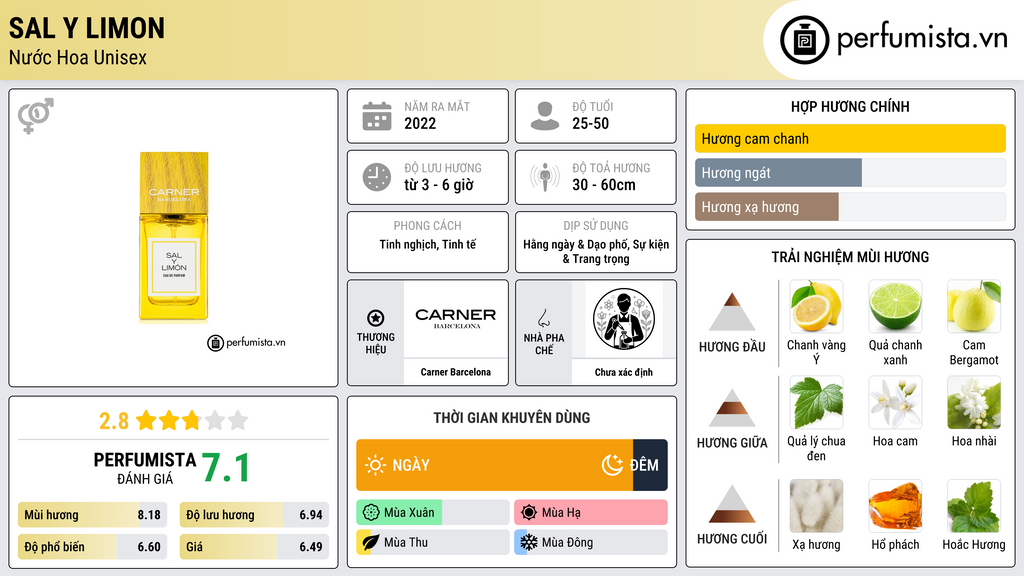The height and width of the screenshot is (576, 1024).
Task: Click the Thời gian khuyên dùng heading
Action: (x=512, y=418)
